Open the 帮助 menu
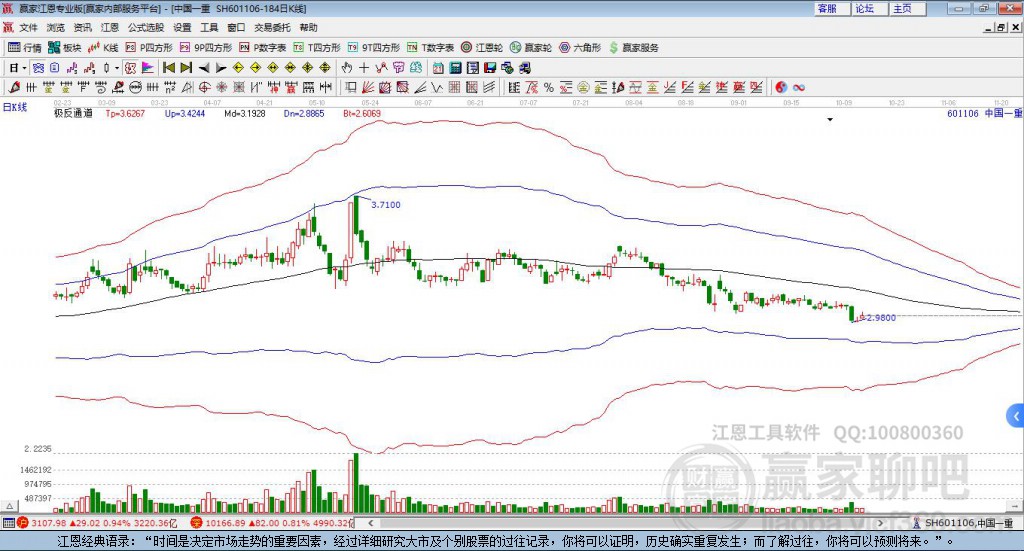 click(x=308, y=27)
